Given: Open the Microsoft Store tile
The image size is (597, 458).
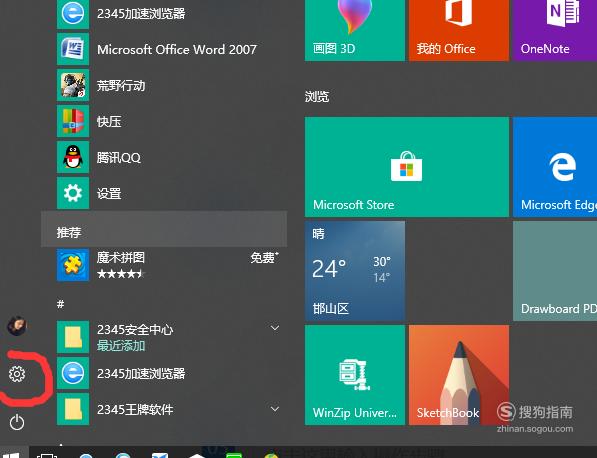Looking at the screenshot, I should [x=407, y=167].
